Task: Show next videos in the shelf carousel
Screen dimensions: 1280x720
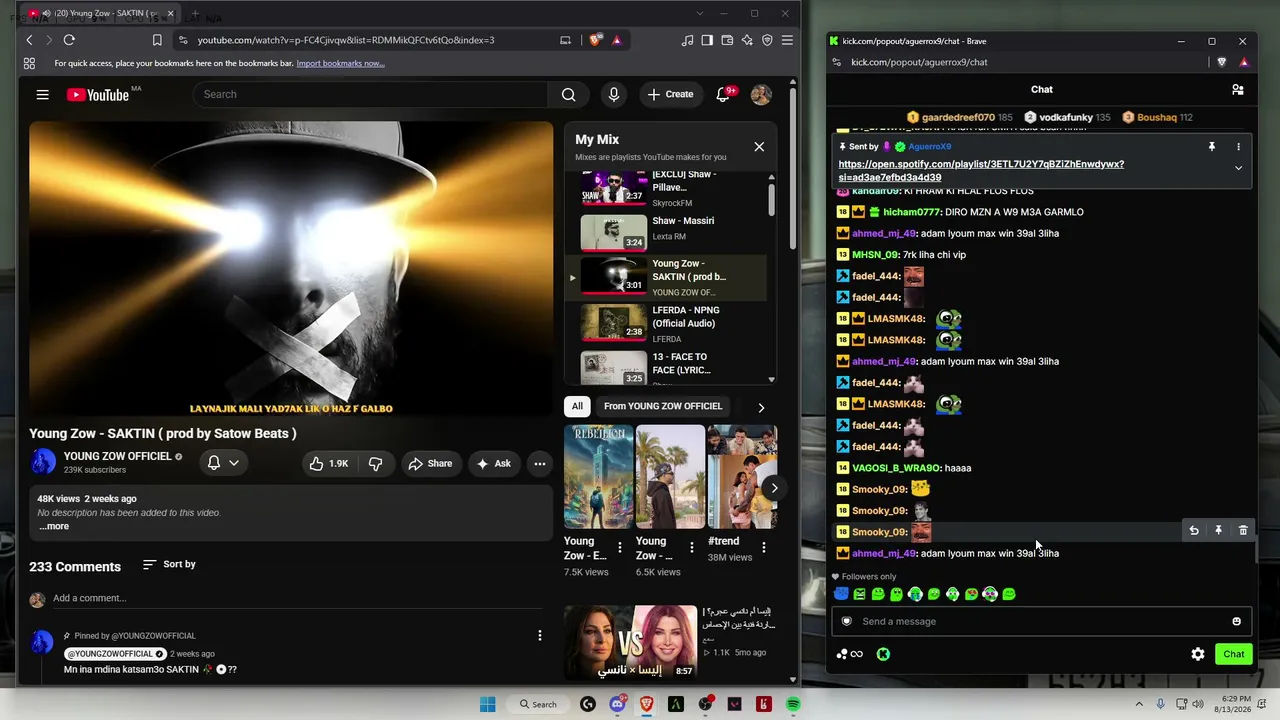Action: pyautogui.click(x=773, y=488)
